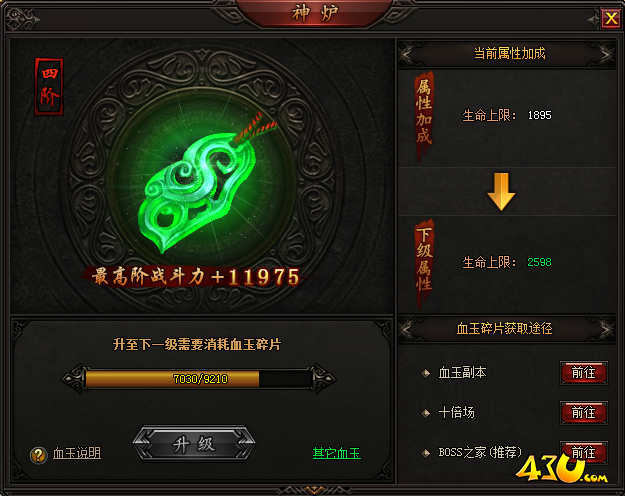Image resolution: width=625 pixels, height=496 pixels.
Task: Click the 7030/9210 shard progress bar
Action: pos(199,379)
